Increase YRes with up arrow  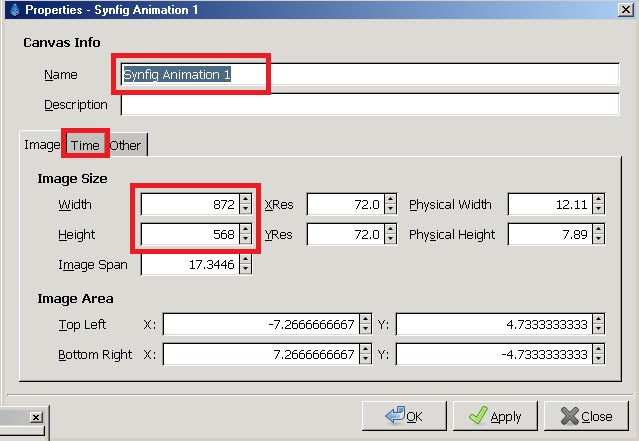[x=390, y=229]
